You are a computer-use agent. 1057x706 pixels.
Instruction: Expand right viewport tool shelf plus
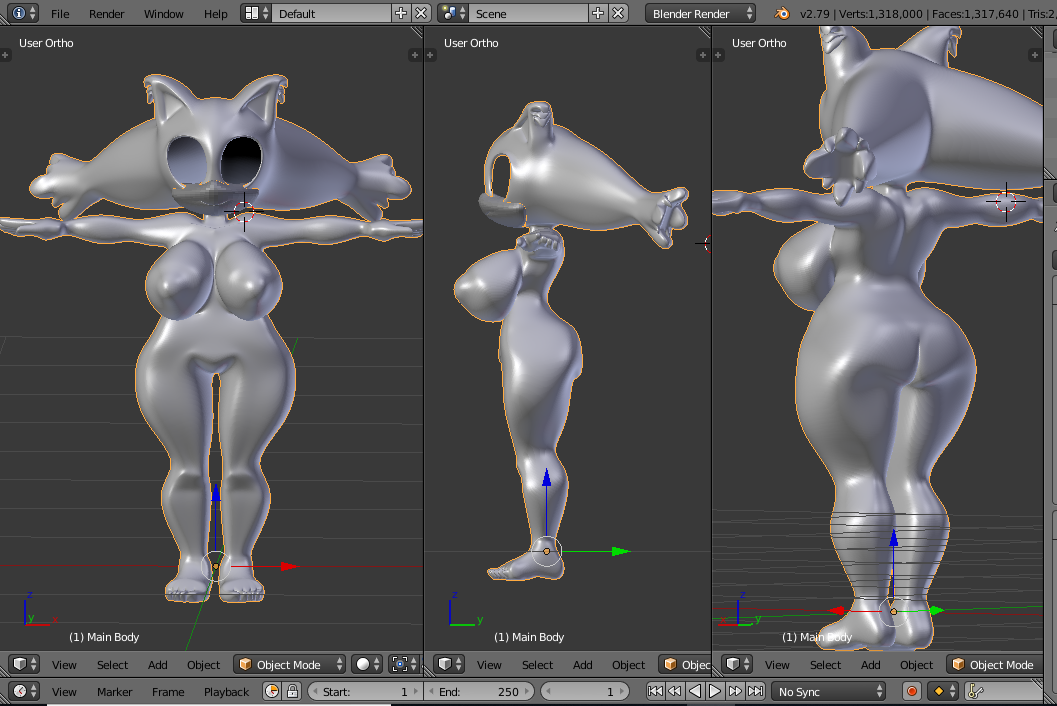pos(719,55)
